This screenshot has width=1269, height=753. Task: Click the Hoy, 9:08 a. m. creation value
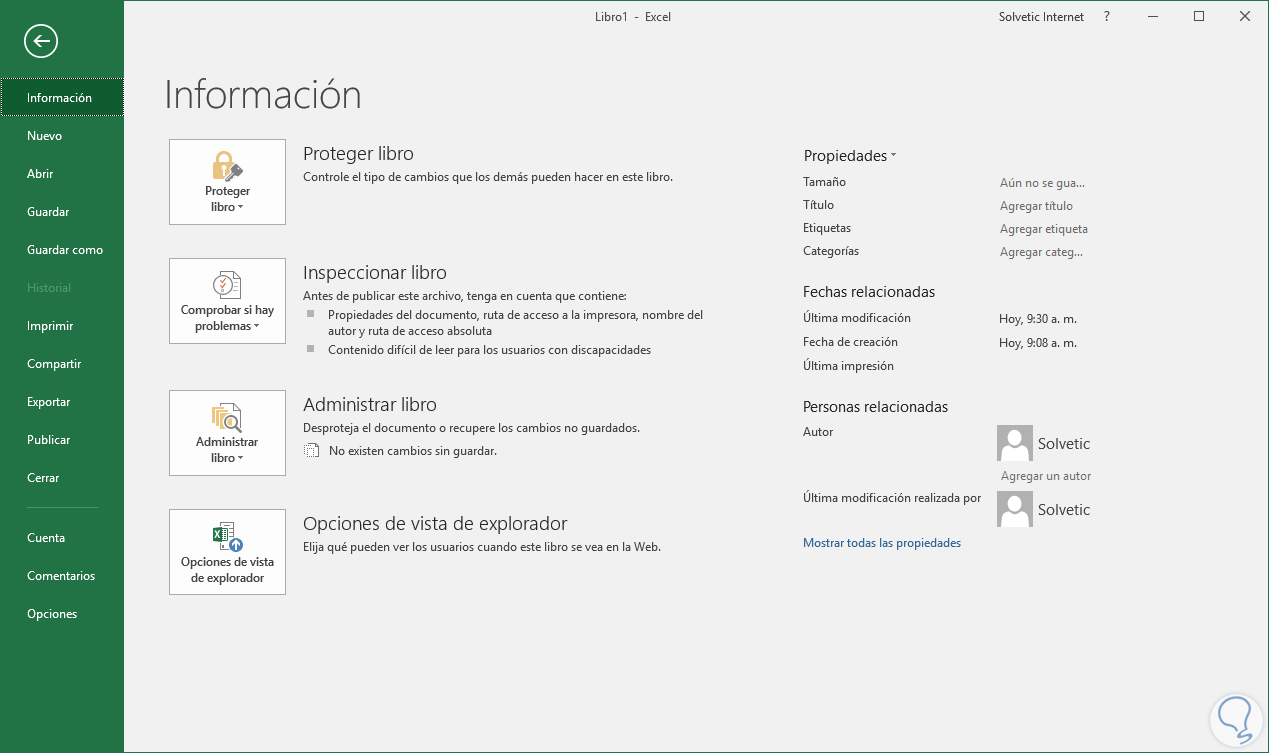1038,343
